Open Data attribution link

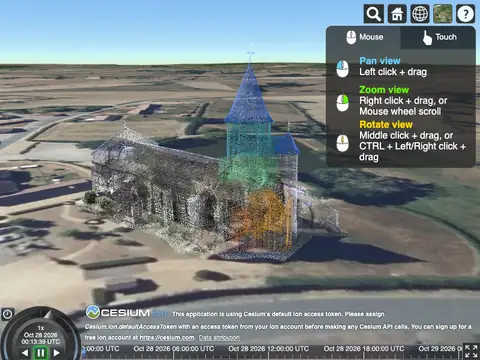[219, 337]
